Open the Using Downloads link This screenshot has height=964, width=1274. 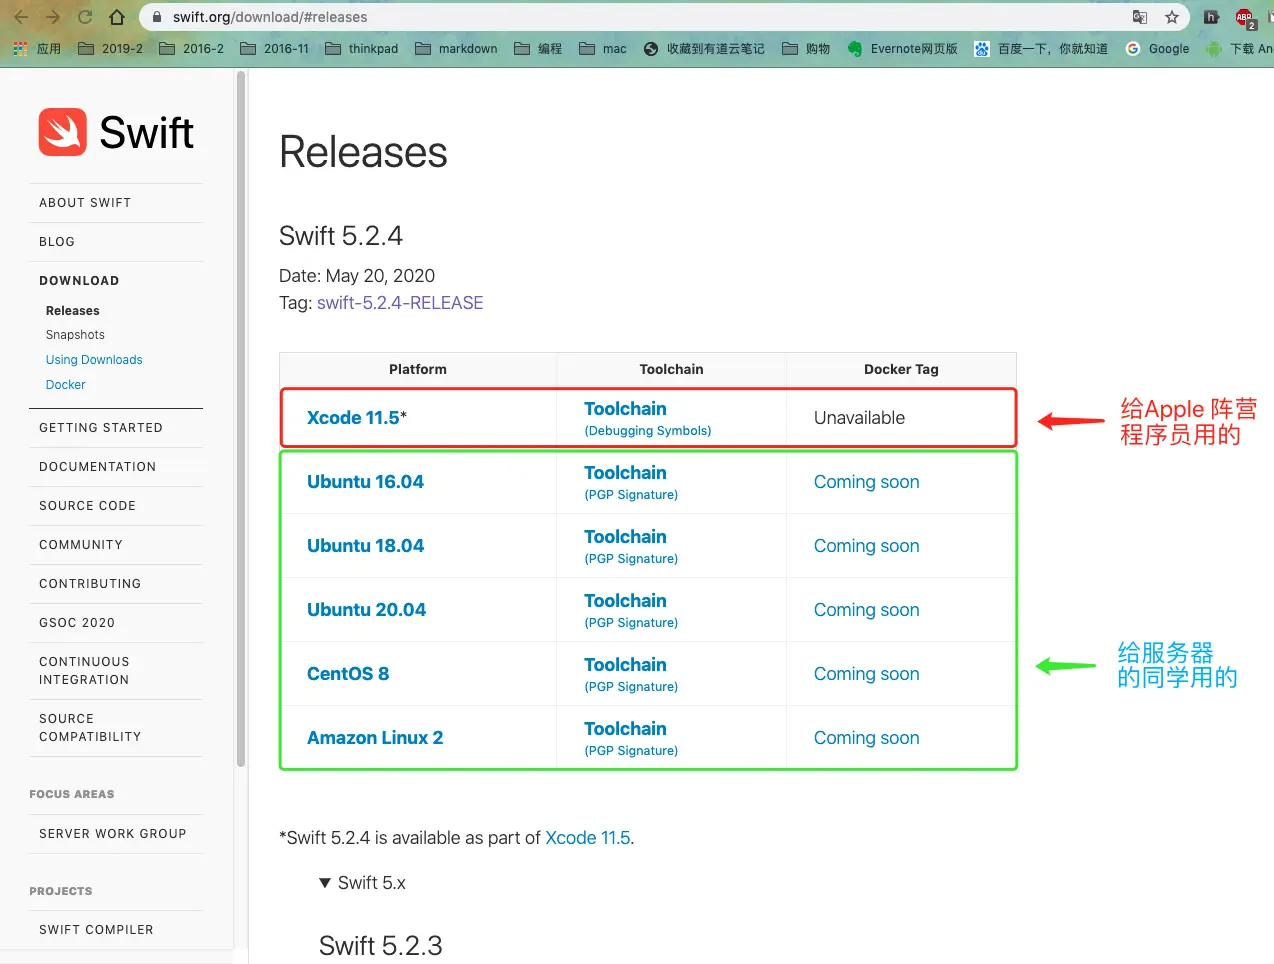[x=94, y=360]
